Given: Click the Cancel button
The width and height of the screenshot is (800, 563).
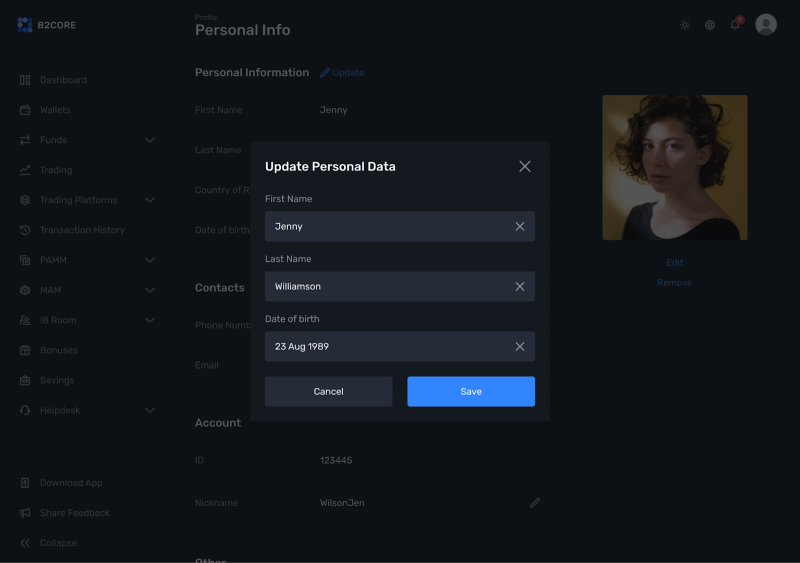Looking at the screenshot, I should coord(329,391).
